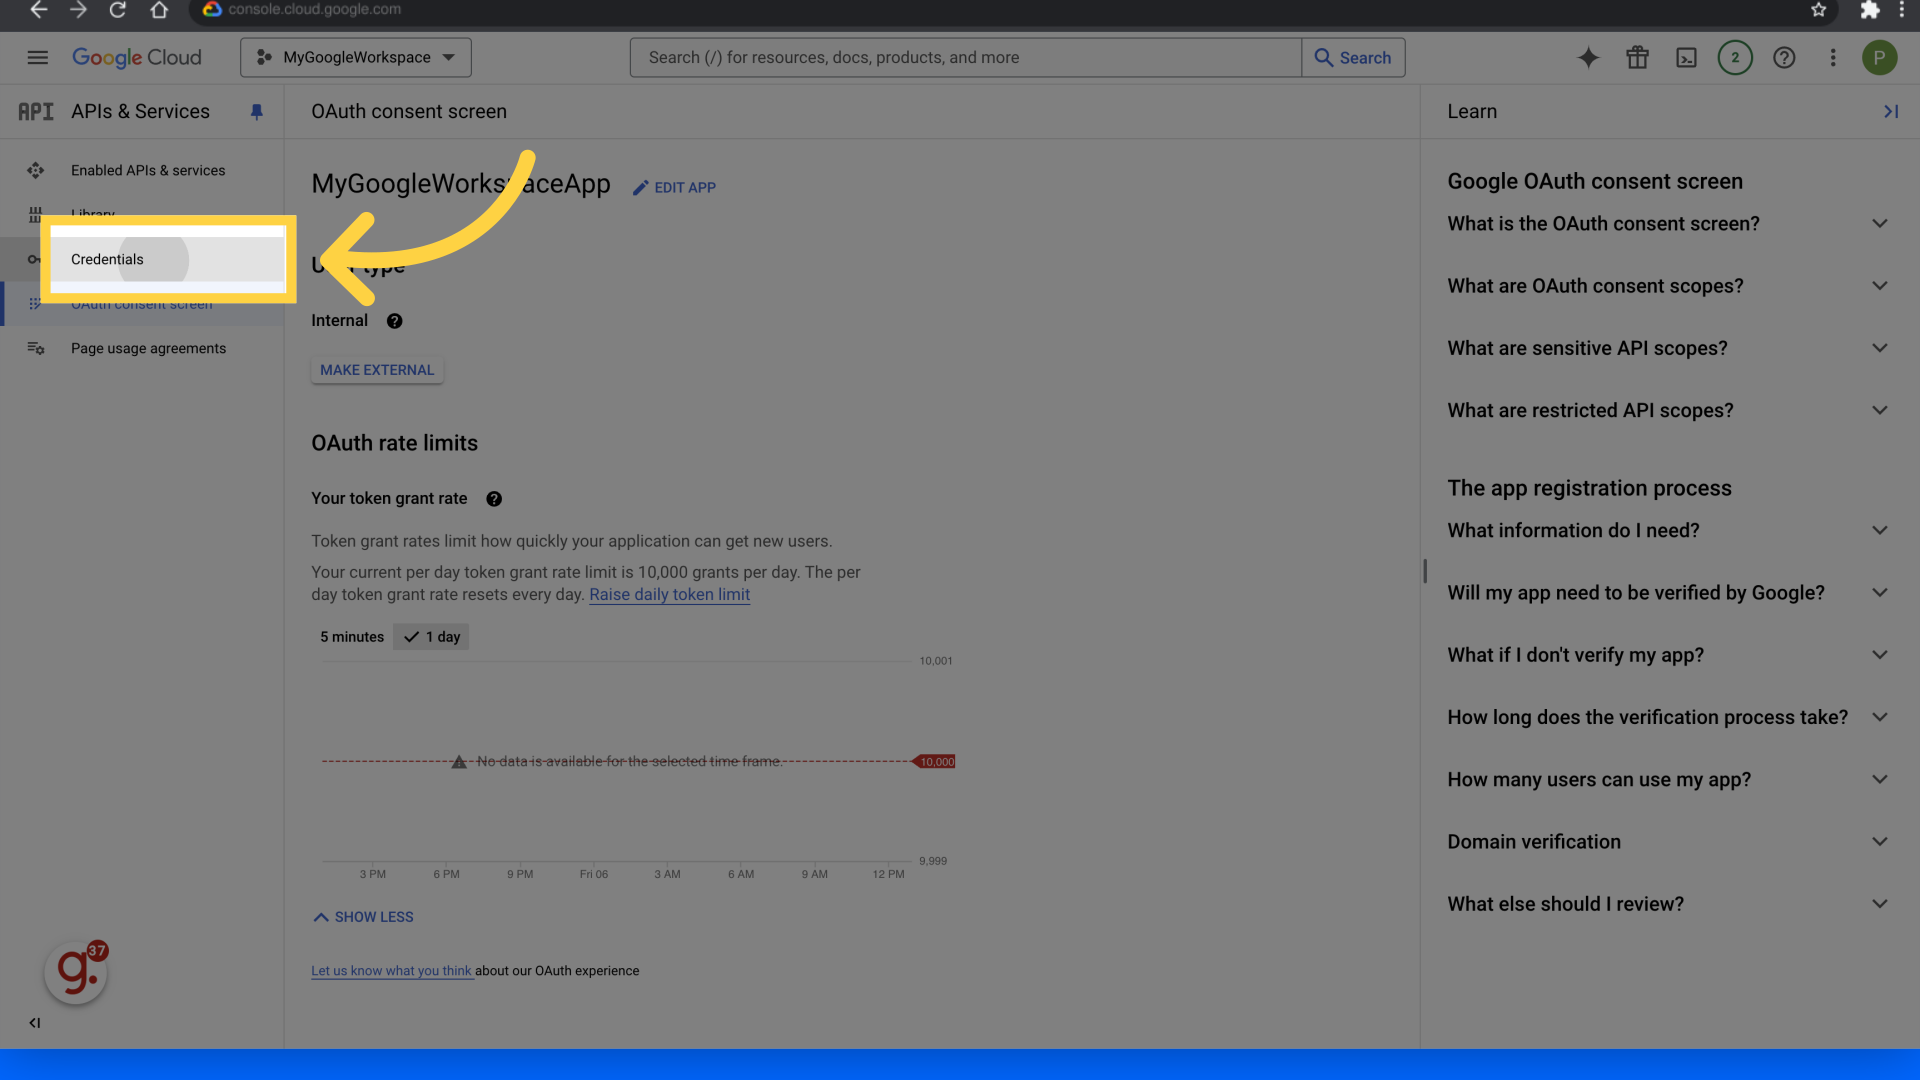The image size is (1920, 1080).
Task: Unpin APIs & Services with the pin icon
Action: (256, 112)
